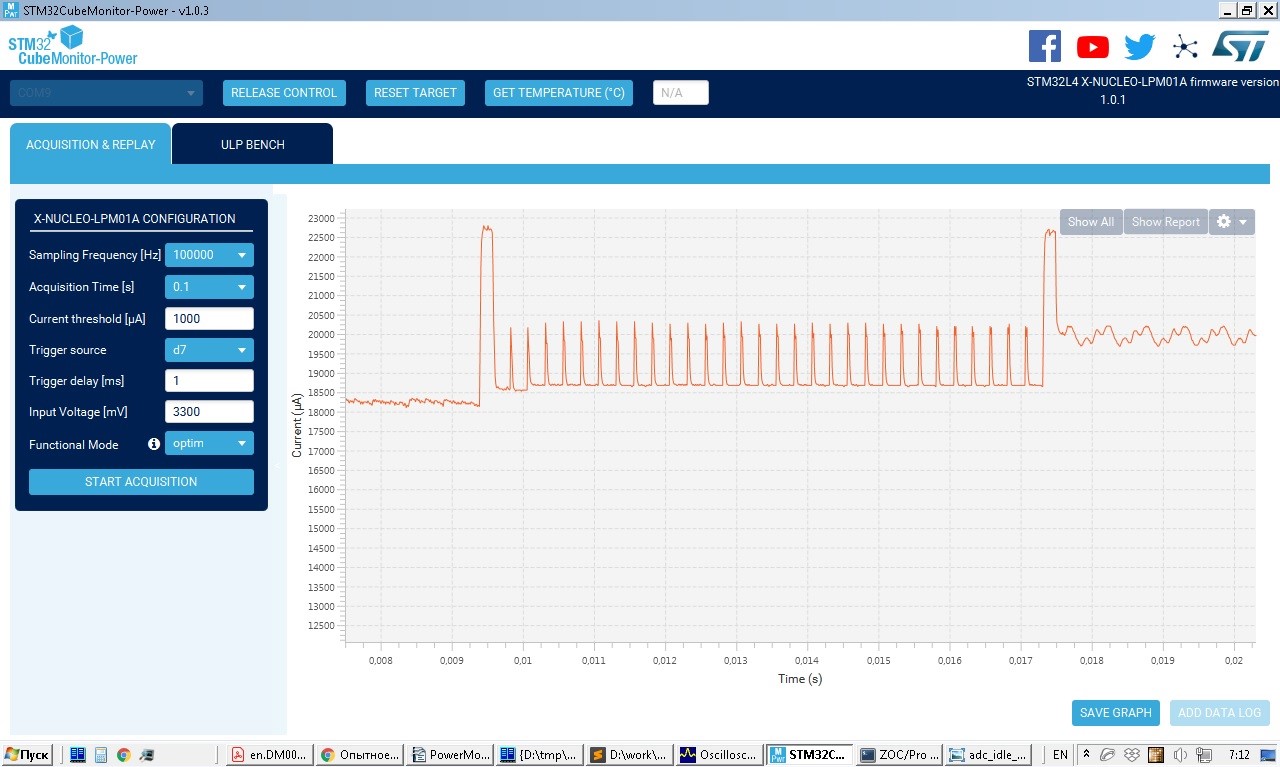Open the Dropbox tray icon
1280x767 pixels.
click(x=1132, y=755)
